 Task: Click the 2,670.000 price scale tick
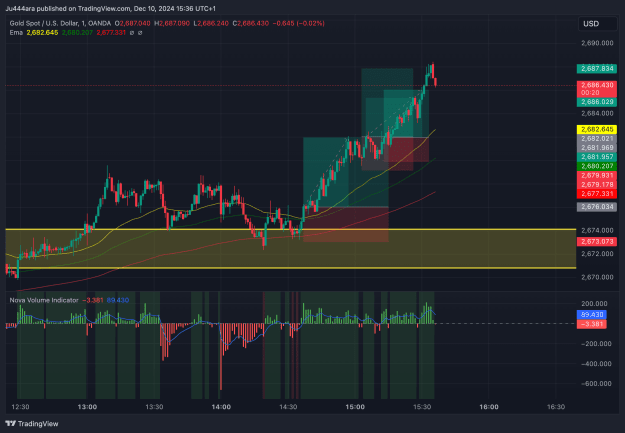point(597,277)
